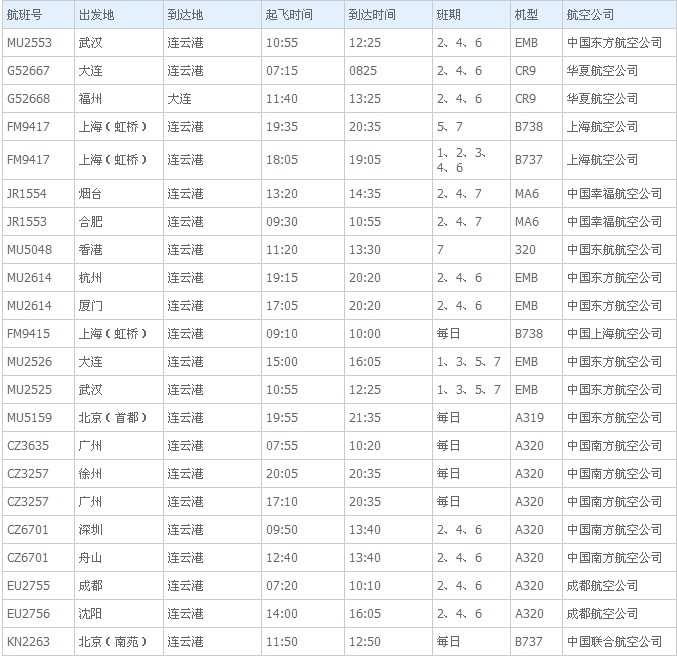Click the 起飞时间 column header
The image size is (677, 661).
288,16
